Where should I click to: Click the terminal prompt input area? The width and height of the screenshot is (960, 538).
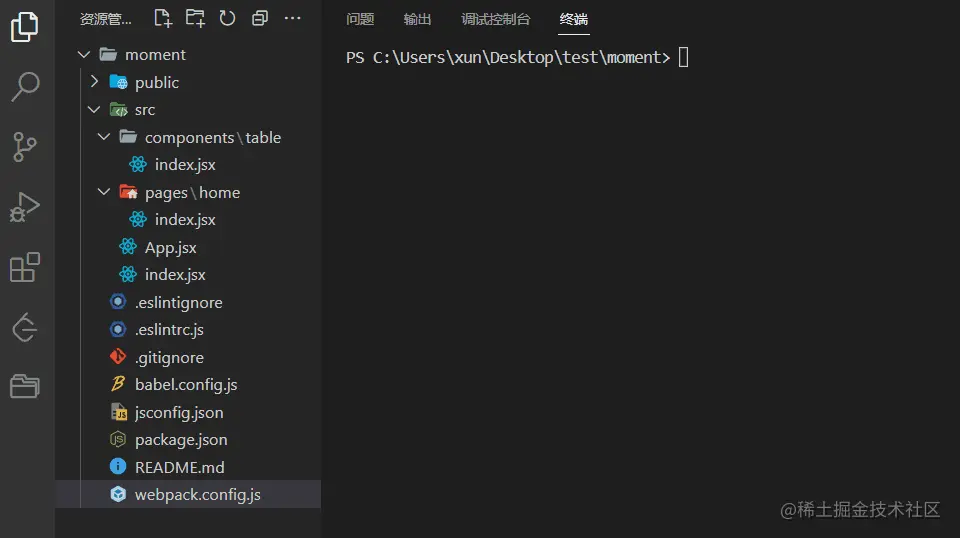coord(684,57)
